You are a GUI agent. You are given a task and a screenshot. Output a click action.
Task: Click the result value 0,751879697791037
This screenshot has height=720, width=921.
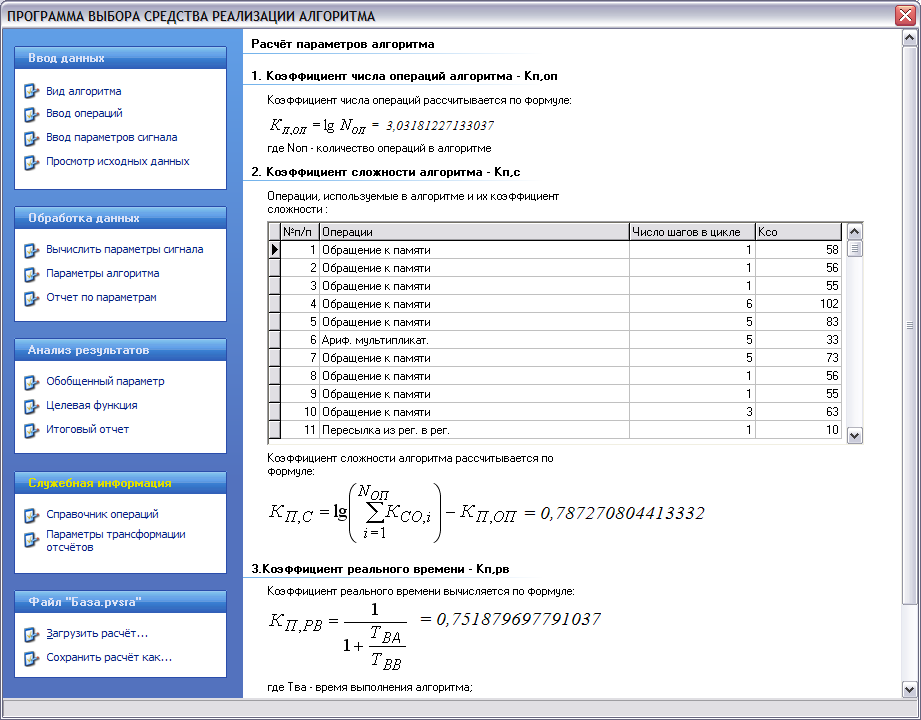[518, 619]
